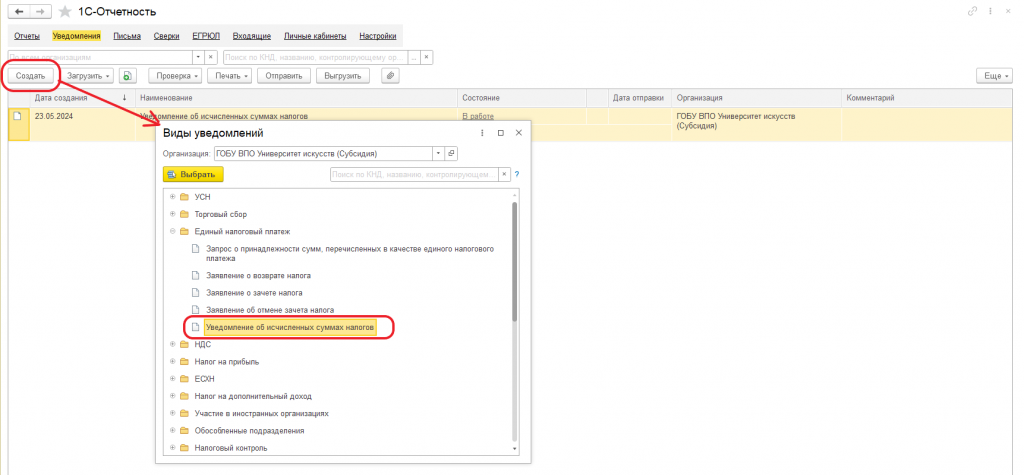Image resolution: width=1024 pixels, height=475 pixels.
Task: Clear the dialog search field x
Action: click(x=504, y=174)
